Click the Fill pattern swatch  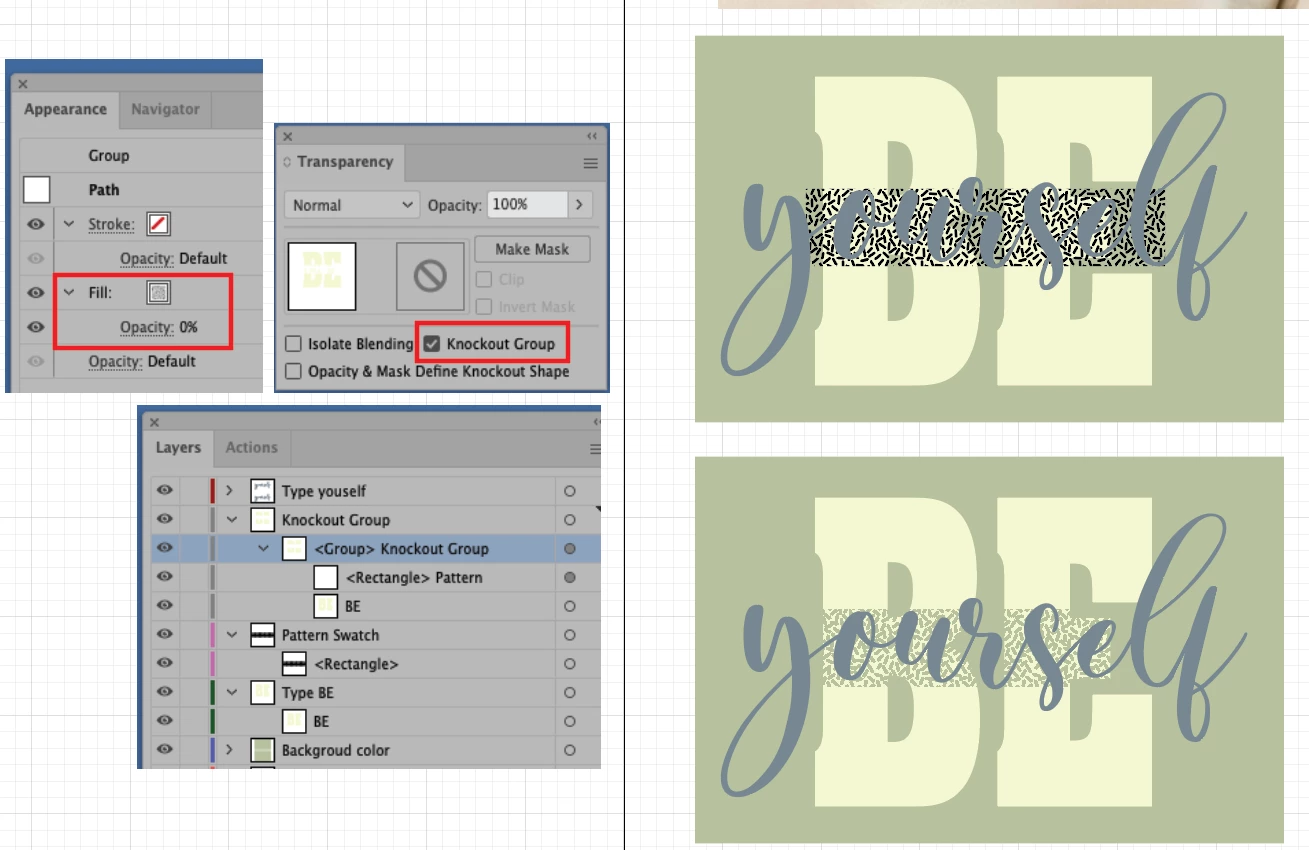pos(158,292)
